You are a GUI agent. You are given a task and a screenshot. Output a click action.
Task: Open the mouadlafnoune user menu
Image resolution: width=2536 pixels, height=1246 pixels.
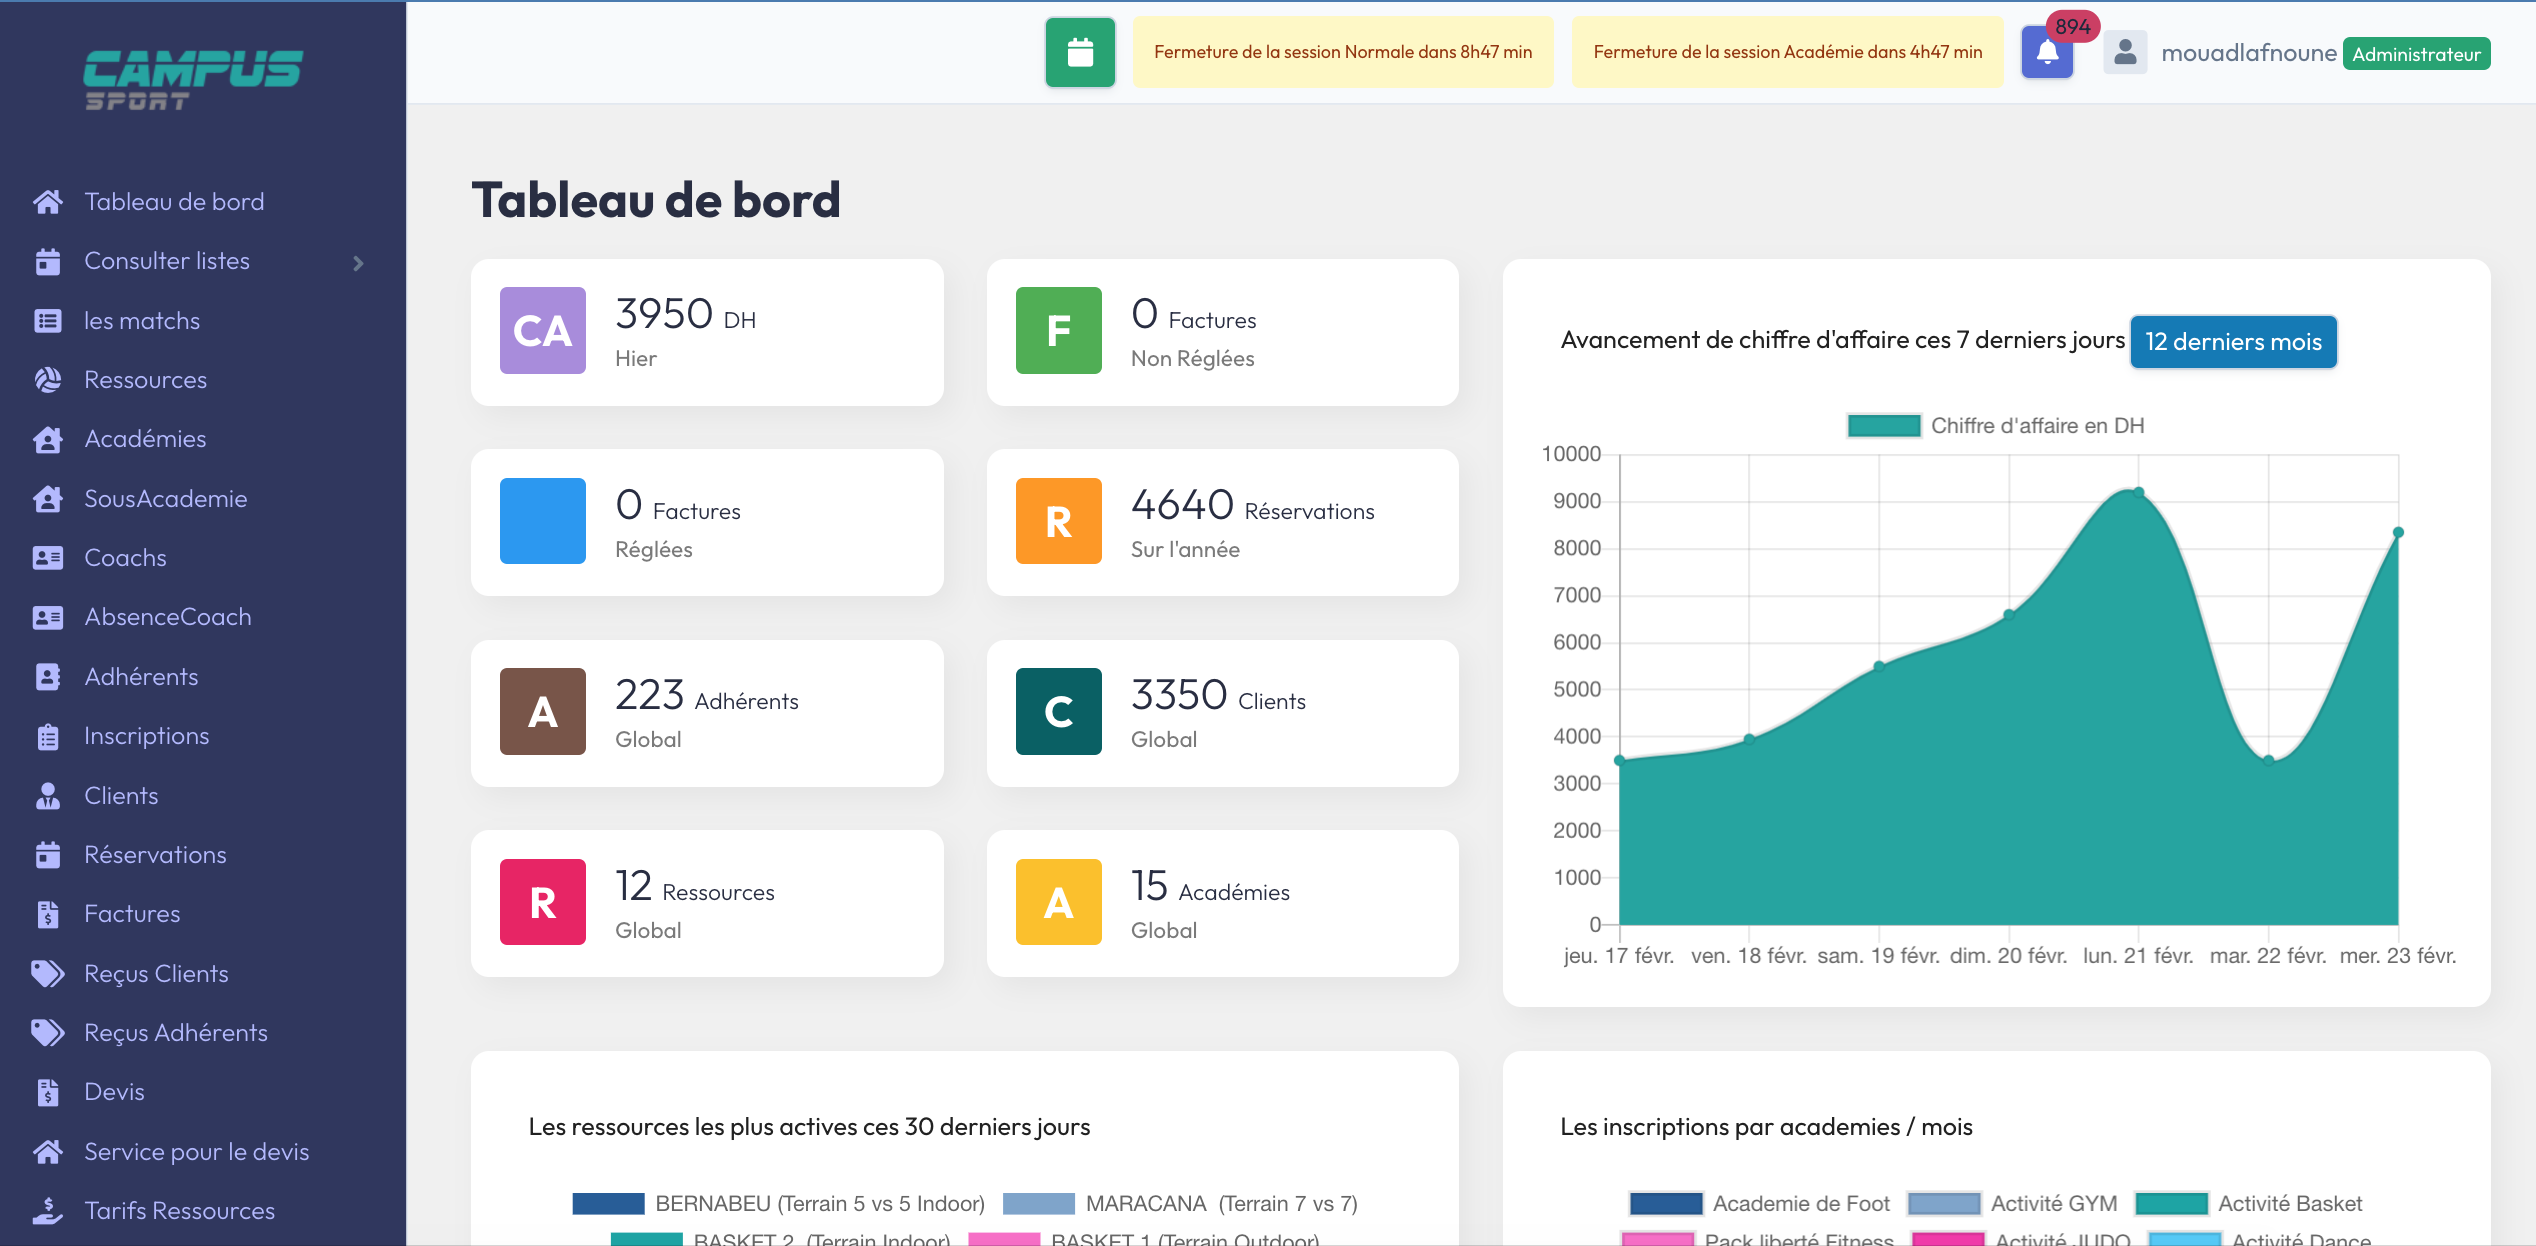[x=2248, y=53]
